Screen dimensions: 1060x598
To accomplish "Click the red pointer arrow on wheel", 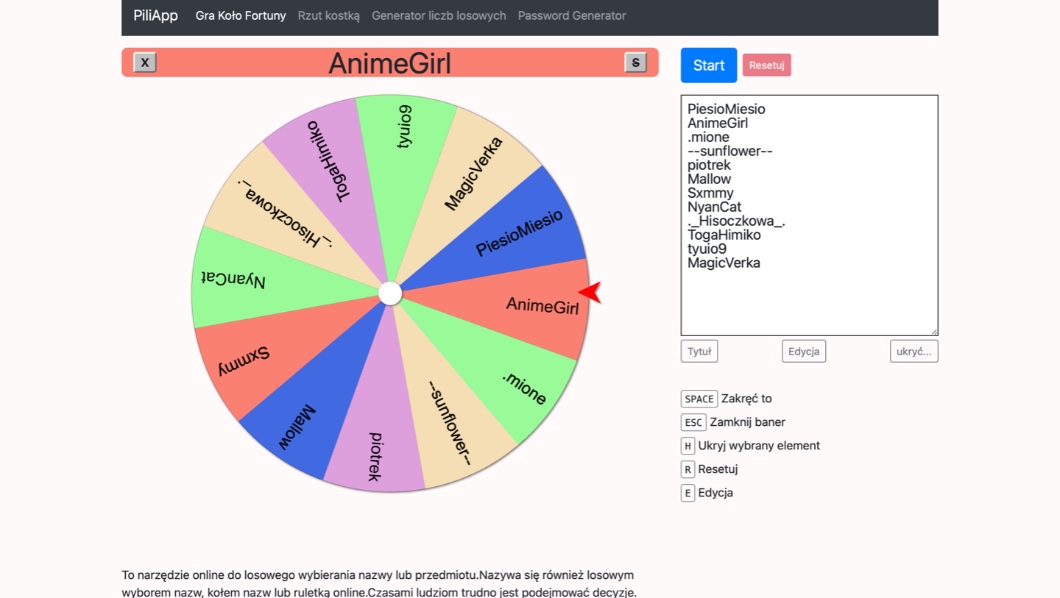I will (x=591, y=292).
